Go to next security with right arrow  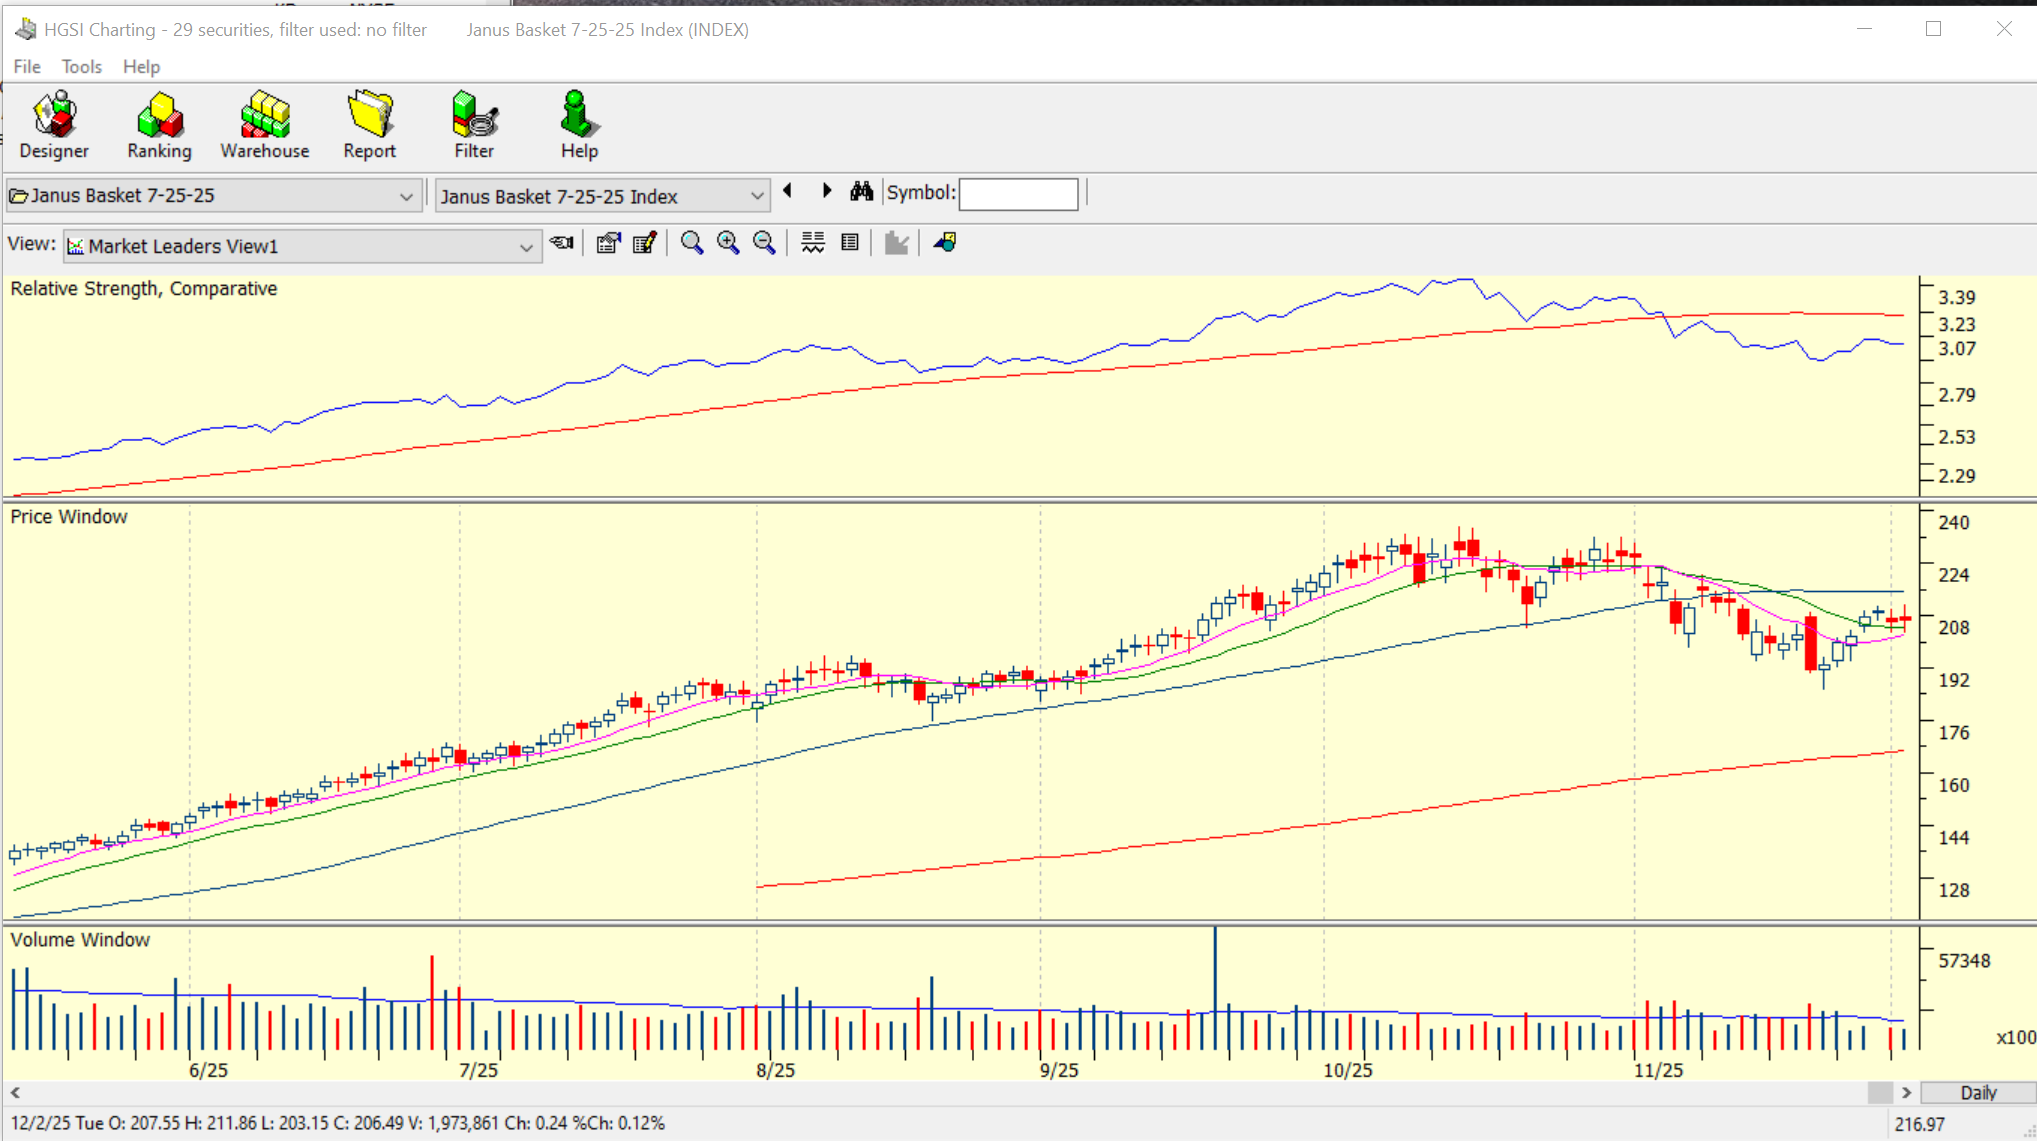click(826, 191)
